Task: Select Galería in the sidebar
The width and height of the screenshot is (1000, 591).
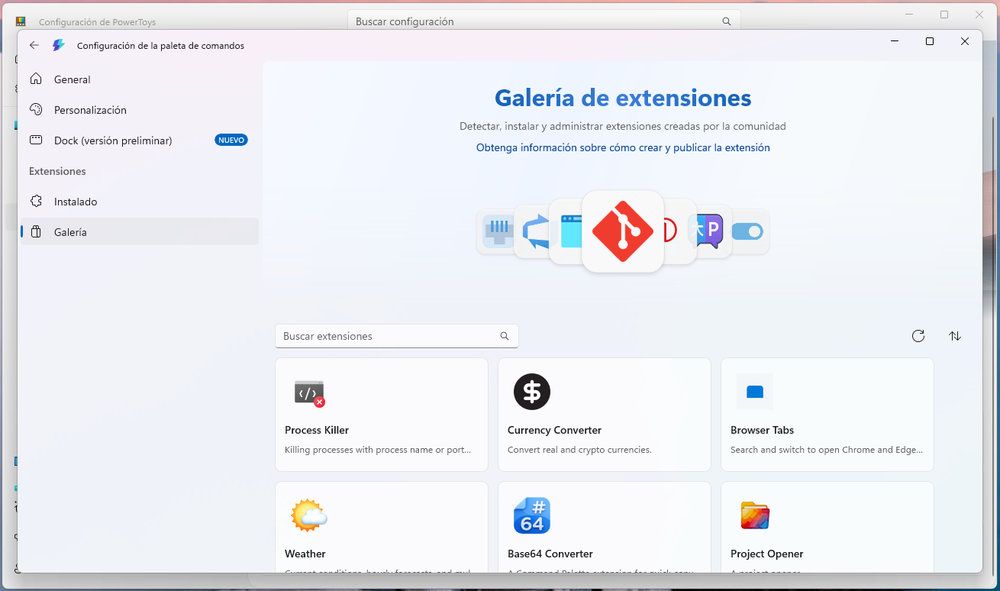Action: (140, 232)
